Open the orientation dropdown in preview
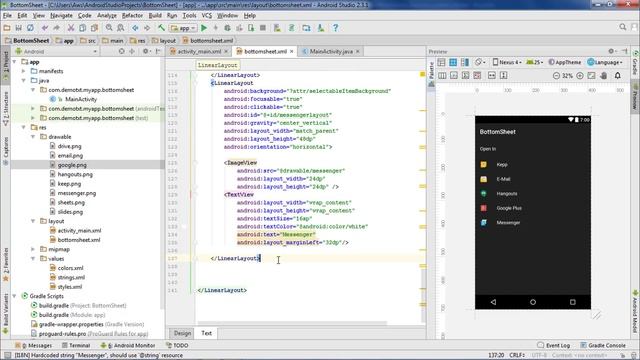The width and height of the screenshot is (640, 360). coord(480,62)
